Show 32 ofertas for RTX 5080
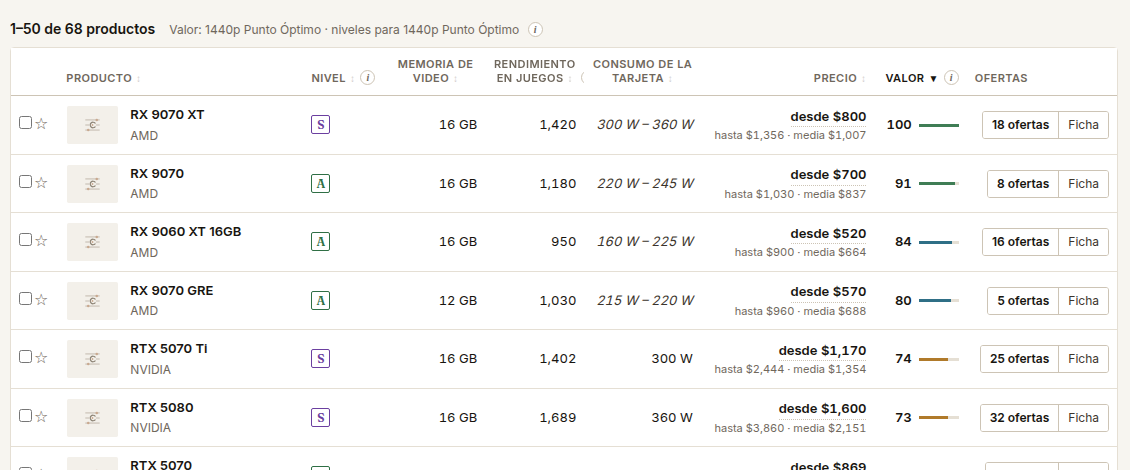This screenshot has height=470, width=1130. point(1020,417)
